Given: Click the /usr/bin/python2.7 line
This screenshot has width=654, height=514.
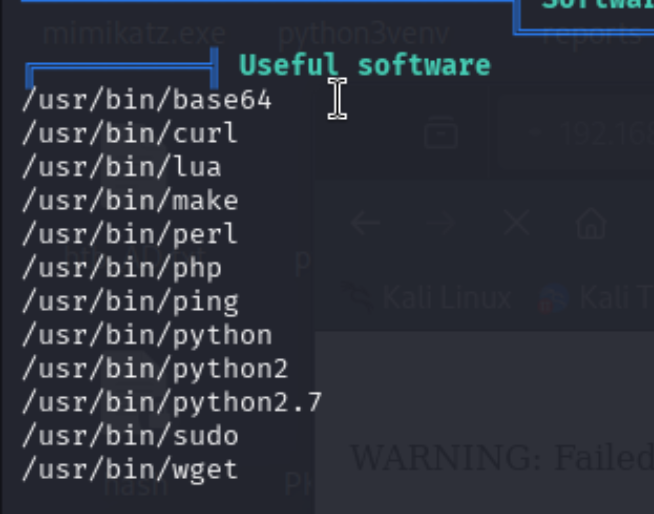Looking at the screenshot, I should 172,403.
